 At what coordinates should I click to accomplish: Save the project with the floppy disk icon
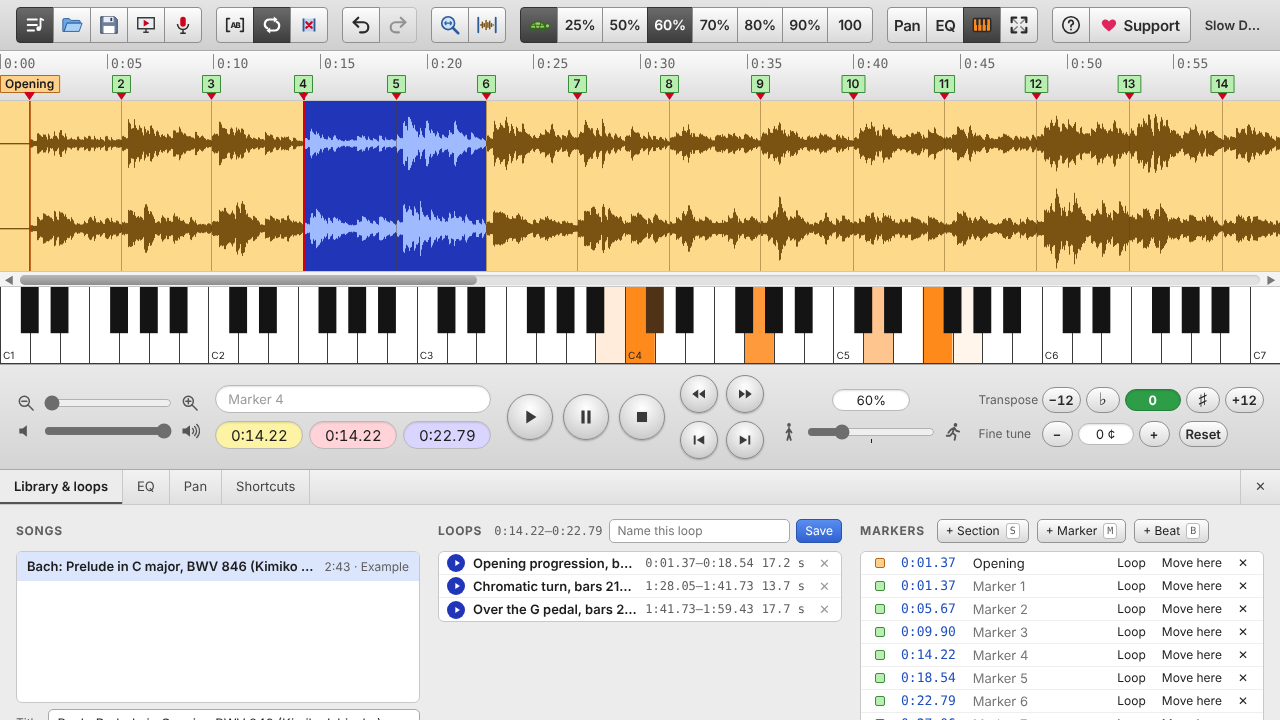109,25
